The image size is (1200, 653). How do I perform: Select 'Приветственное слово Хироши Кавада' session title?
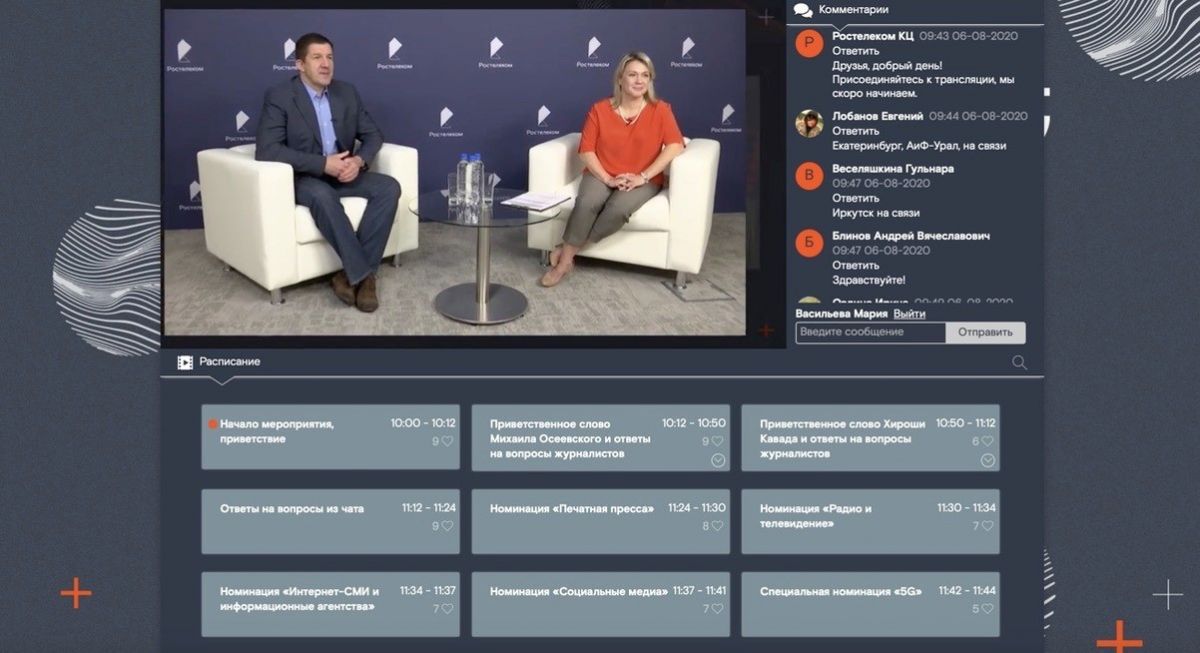[842, 438]
